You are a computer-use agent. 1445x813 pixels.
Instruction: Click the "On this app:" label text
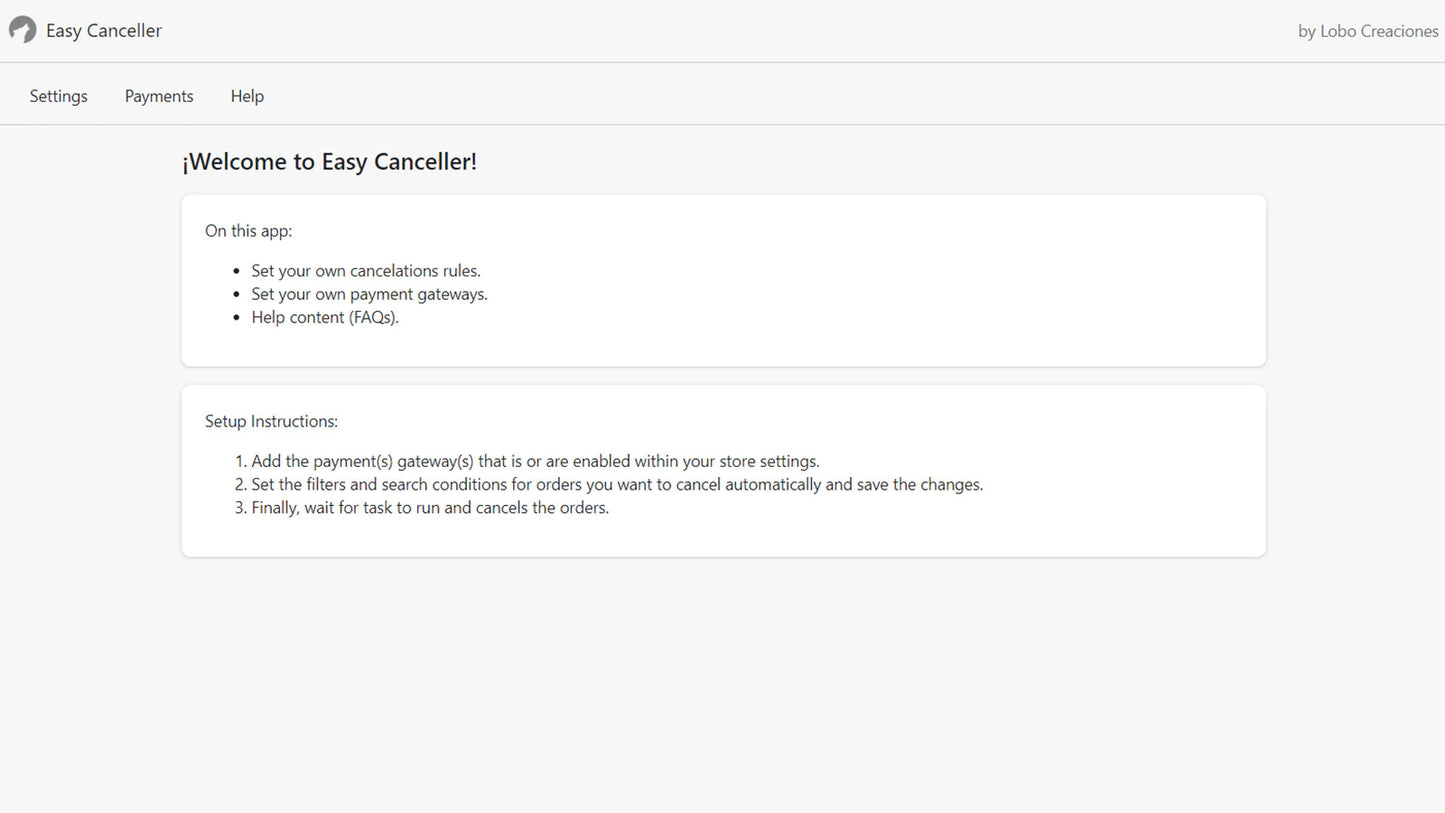[248, 230]
